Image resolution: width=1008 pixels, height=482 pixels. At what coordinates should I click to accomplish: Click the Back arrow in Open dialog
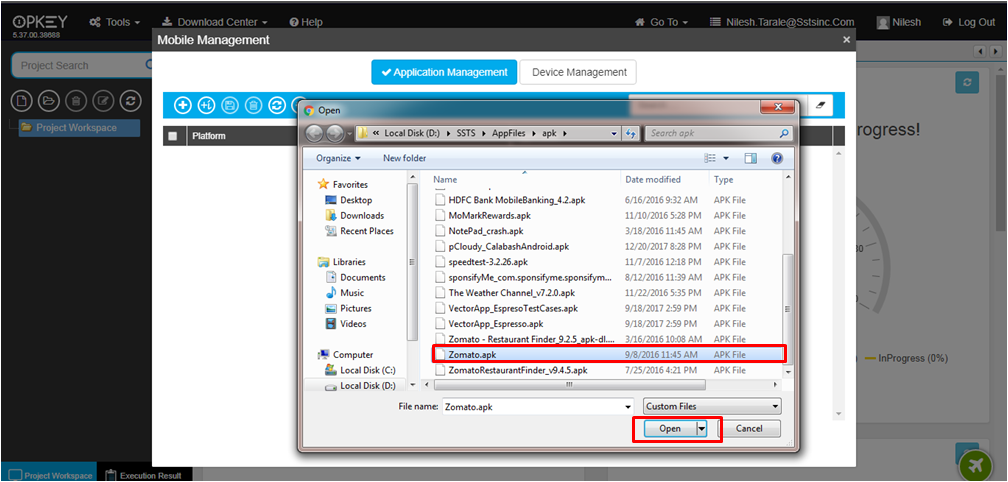314,134
